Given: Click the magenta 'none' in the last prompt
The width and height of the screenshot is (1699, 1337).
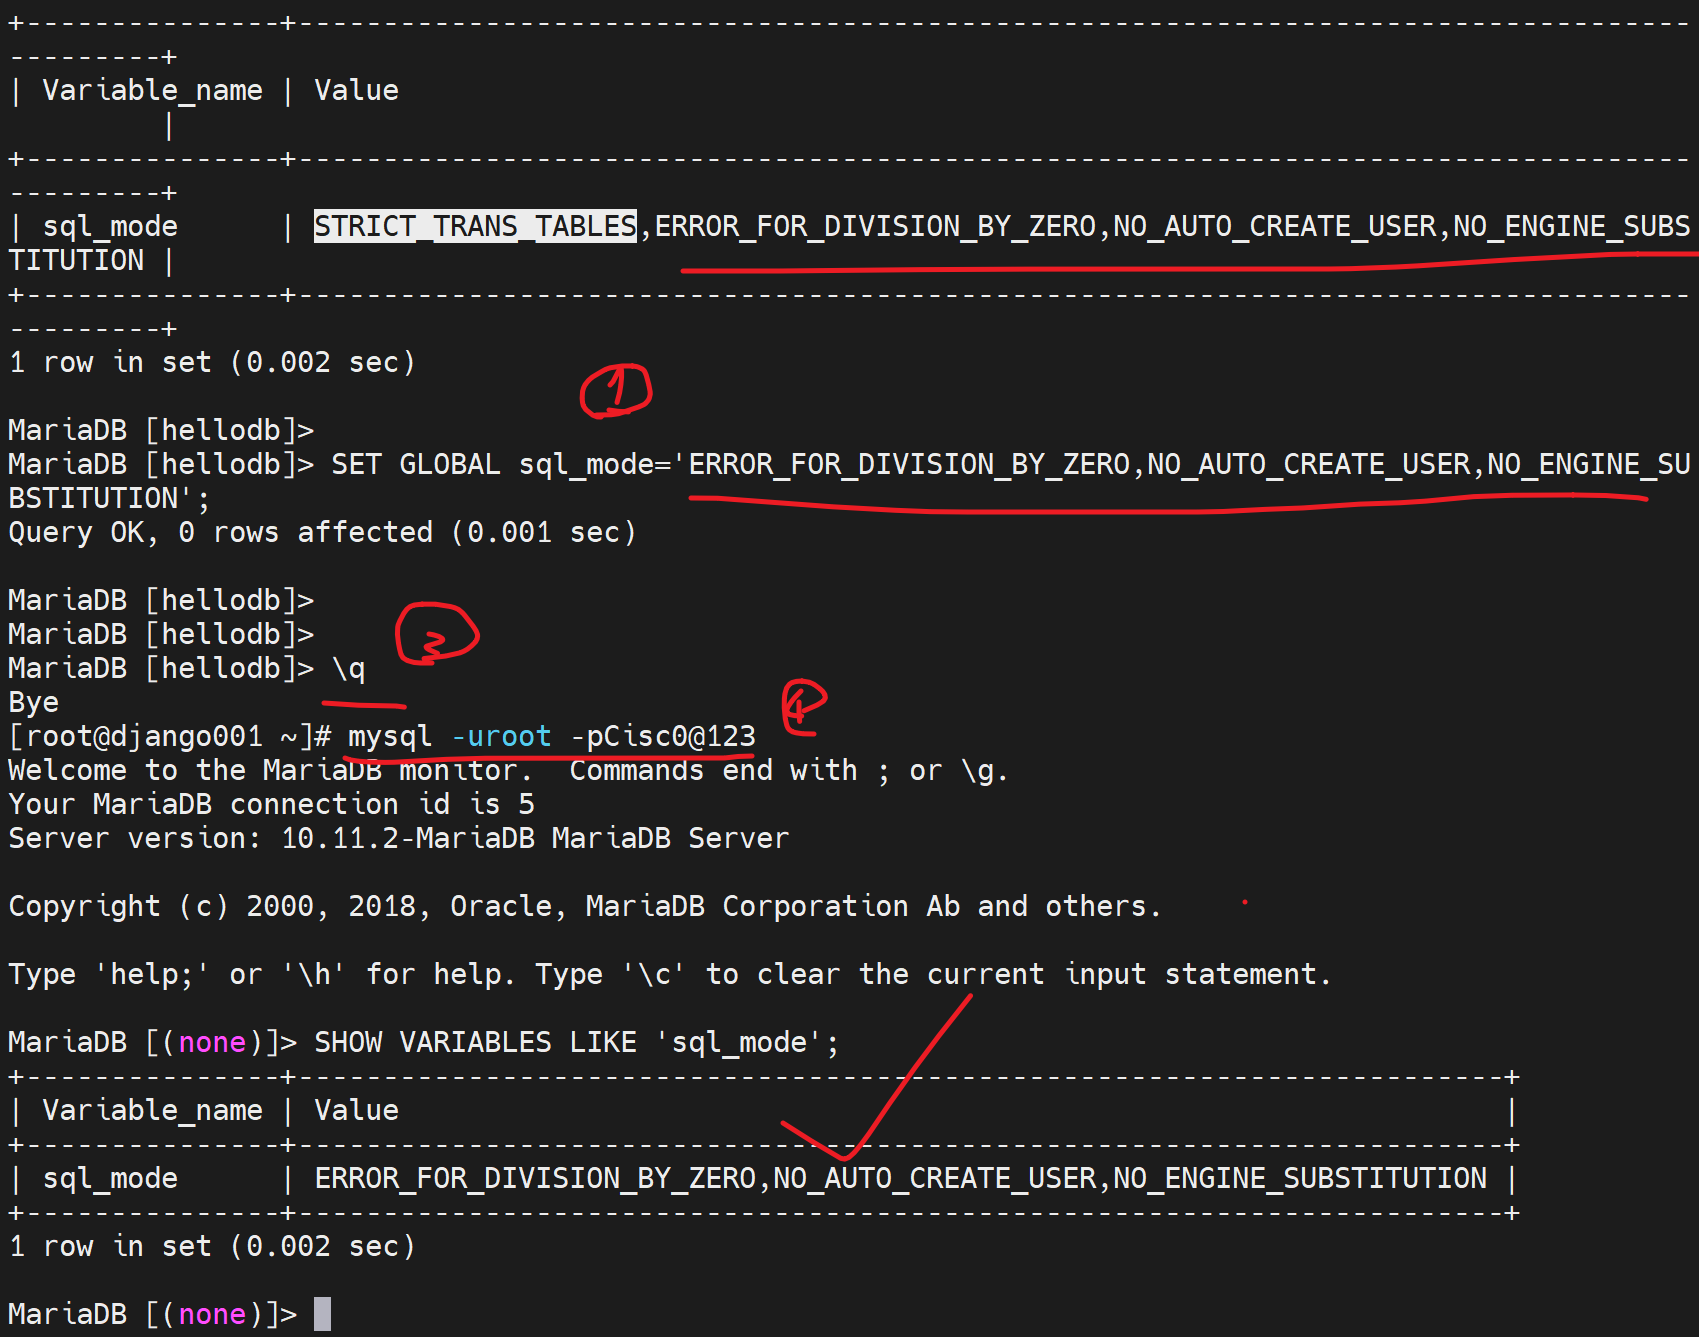Looking at the screenshot, I should point(212,1314).
